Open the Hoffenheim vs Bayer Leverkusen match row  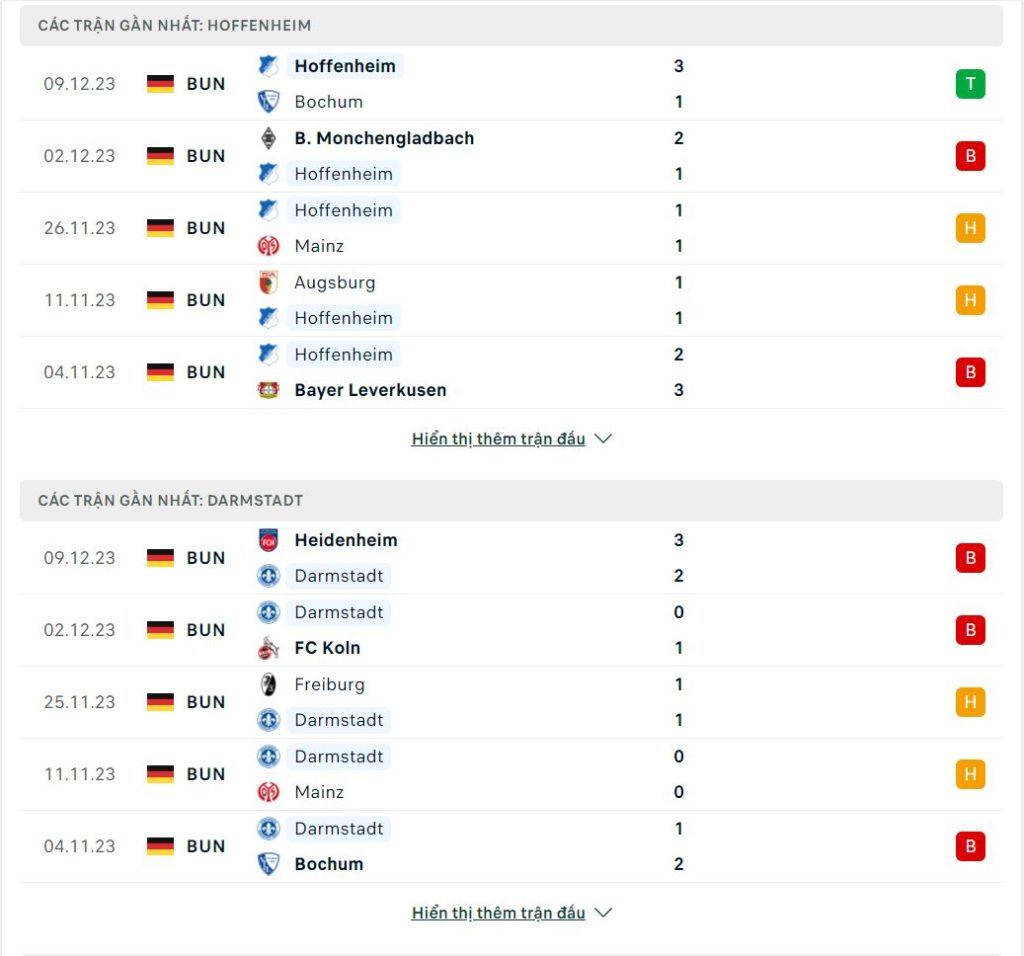[x=511, y=372]
